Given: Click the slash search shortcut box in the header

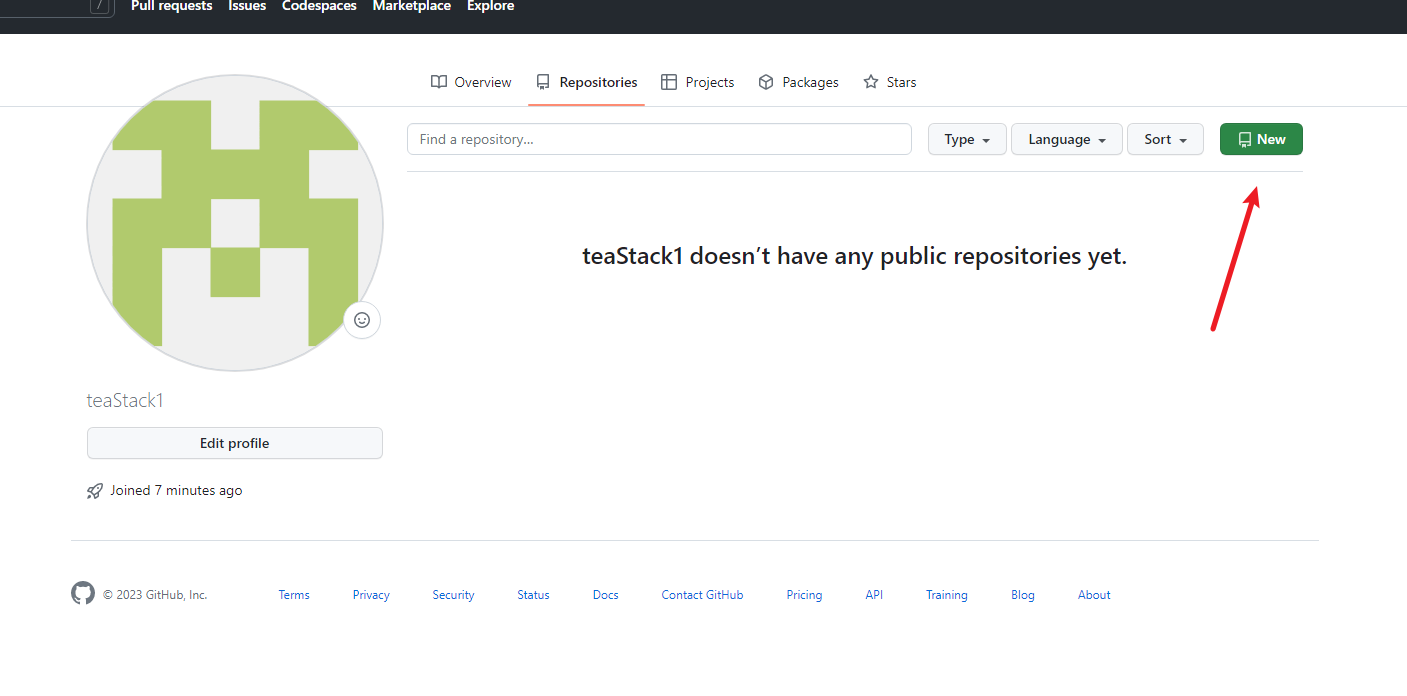Looking at the screenshot, I should tap(99, 6).
